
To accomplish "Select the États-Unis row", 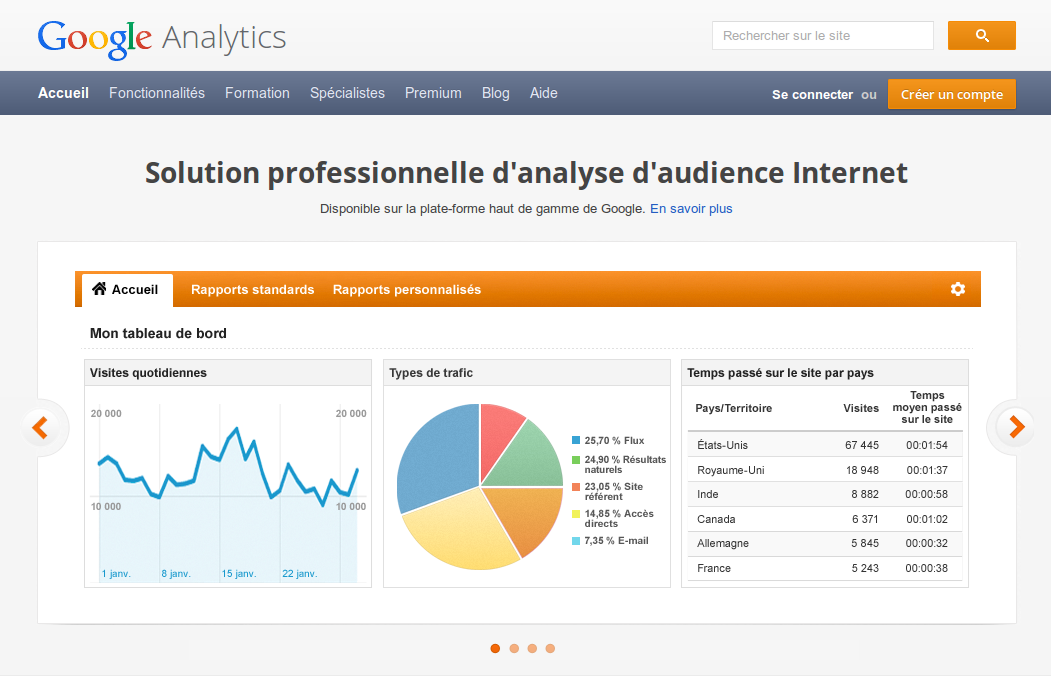I will point(825,445).
